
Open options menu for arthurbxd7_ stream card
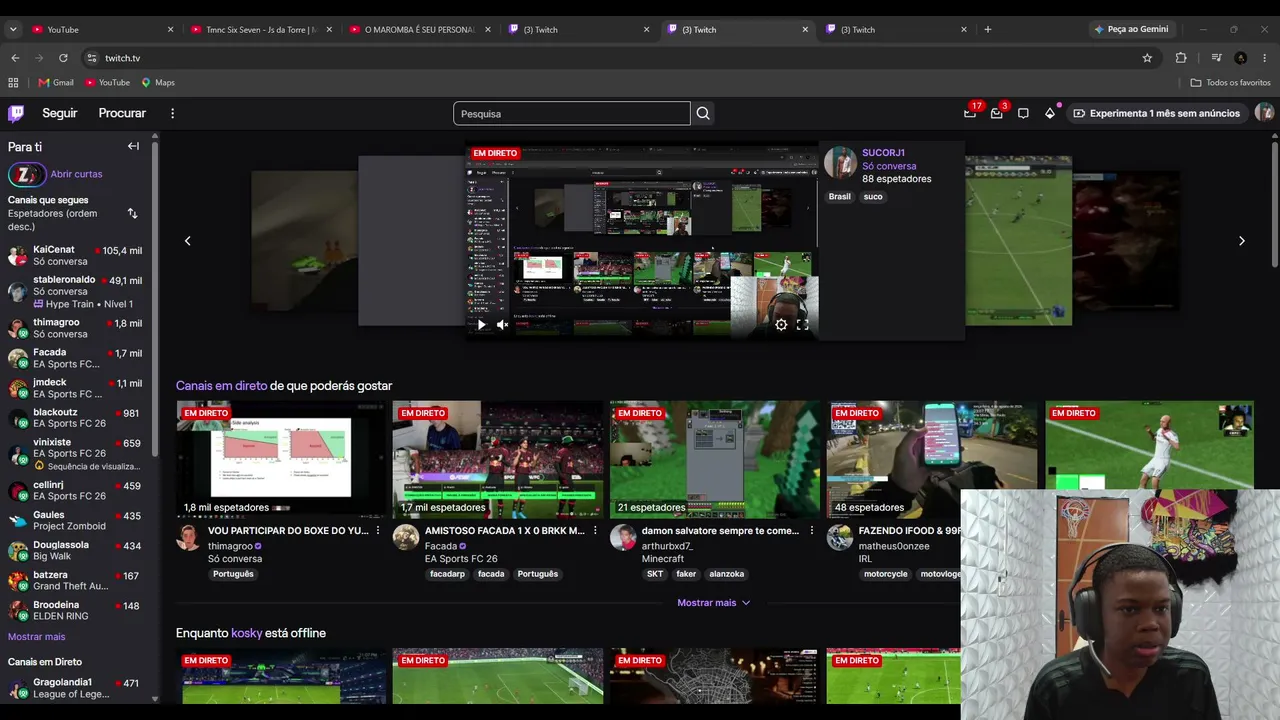pyautogui.click(x=811, y=531)
